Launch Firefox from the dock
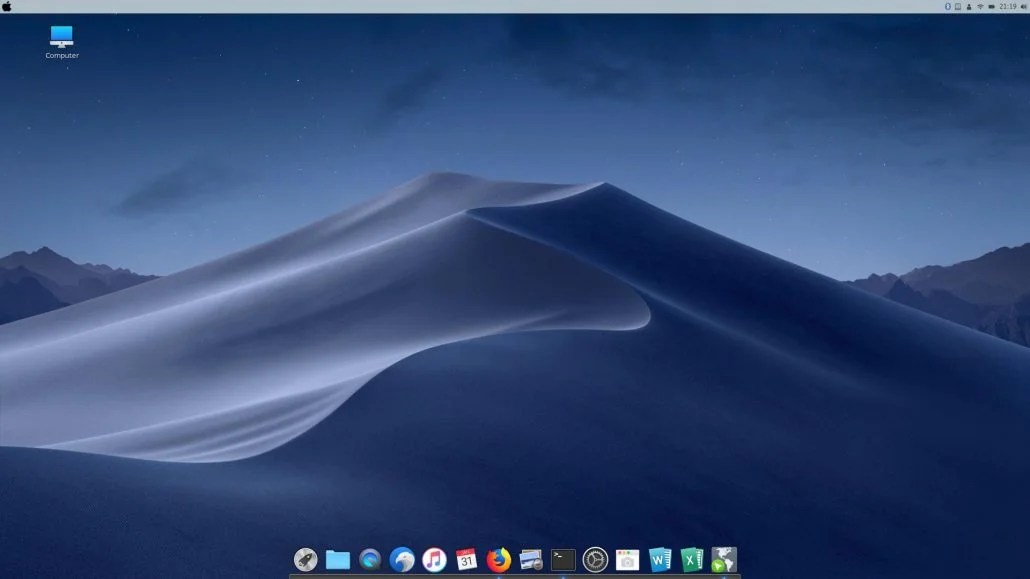 point(499,559)
